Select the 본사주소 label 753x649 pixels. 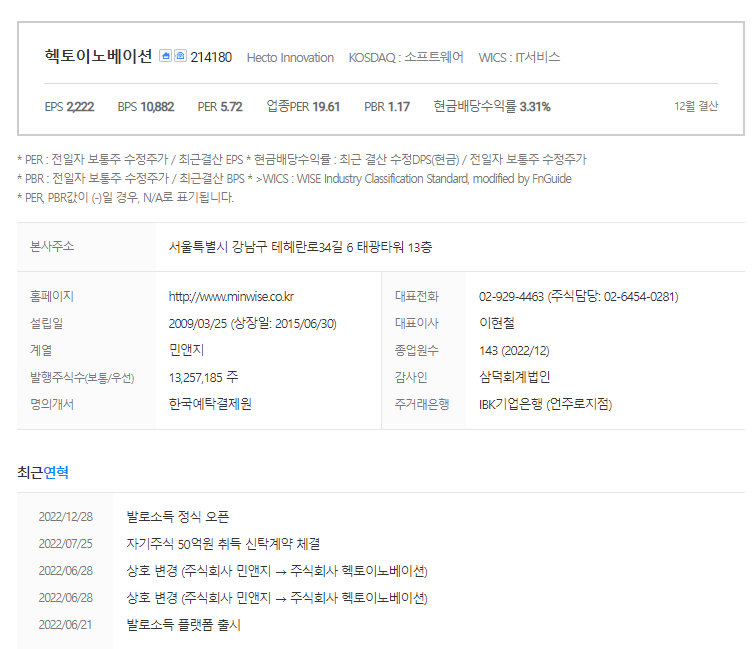tap(52, 246)
